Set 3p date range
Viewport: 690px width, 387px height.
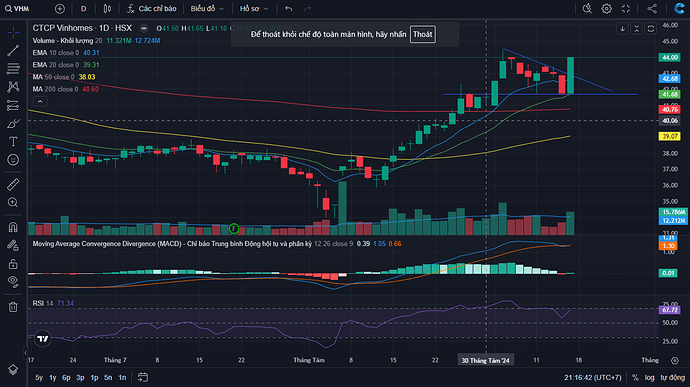pos(80,377)
